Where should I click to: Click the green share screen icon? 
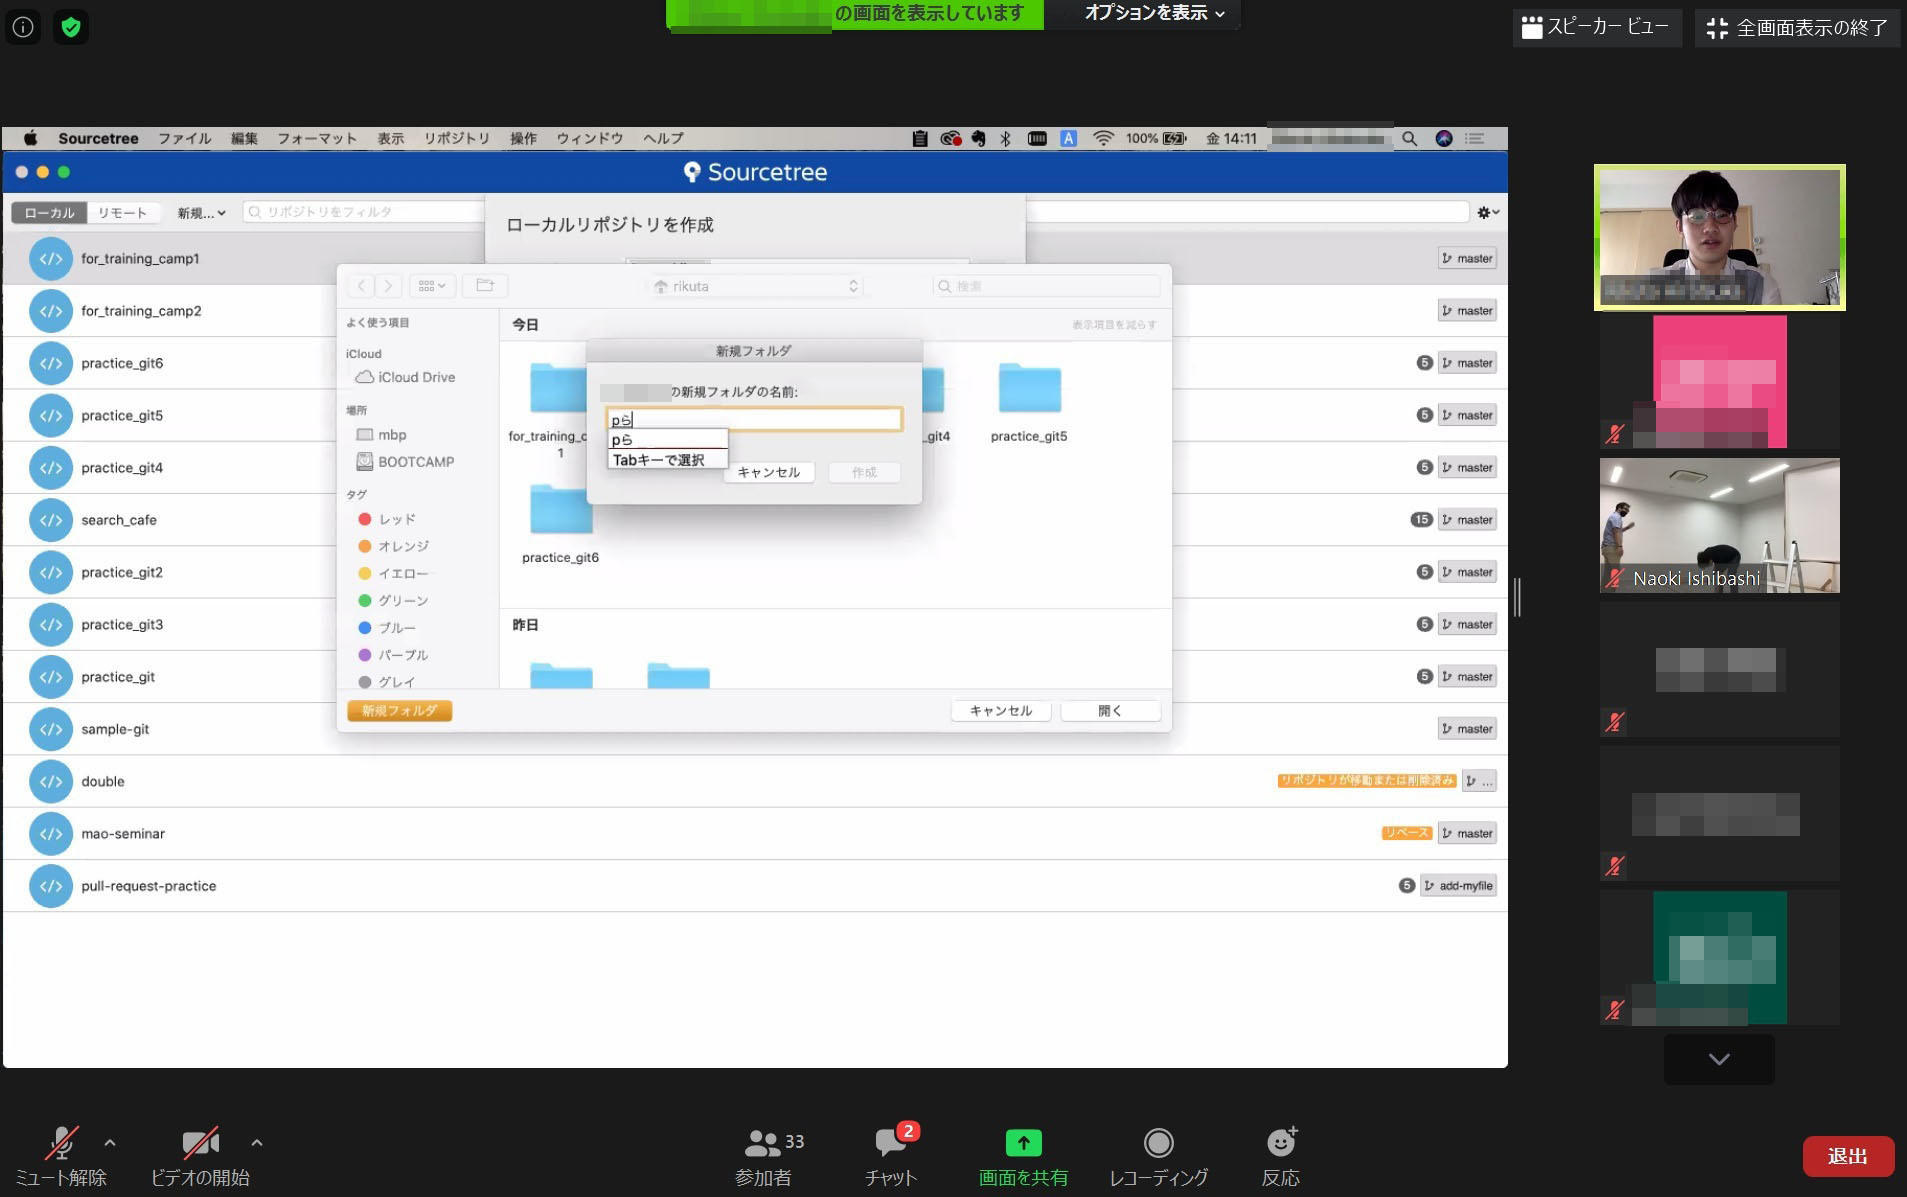[1022, 1143]
